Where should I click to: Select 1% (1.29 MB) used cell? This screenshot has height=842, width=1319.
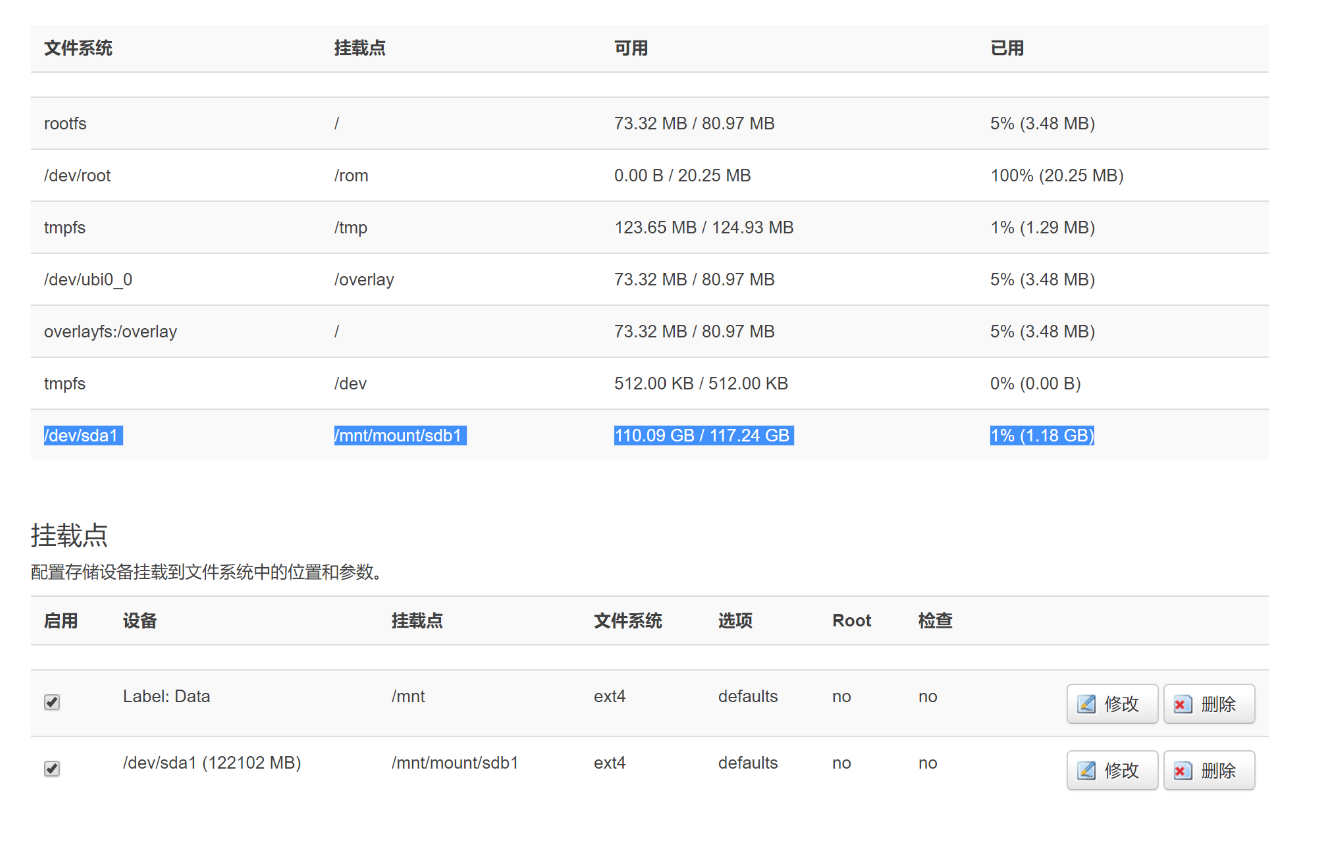tap(1042, 228)
